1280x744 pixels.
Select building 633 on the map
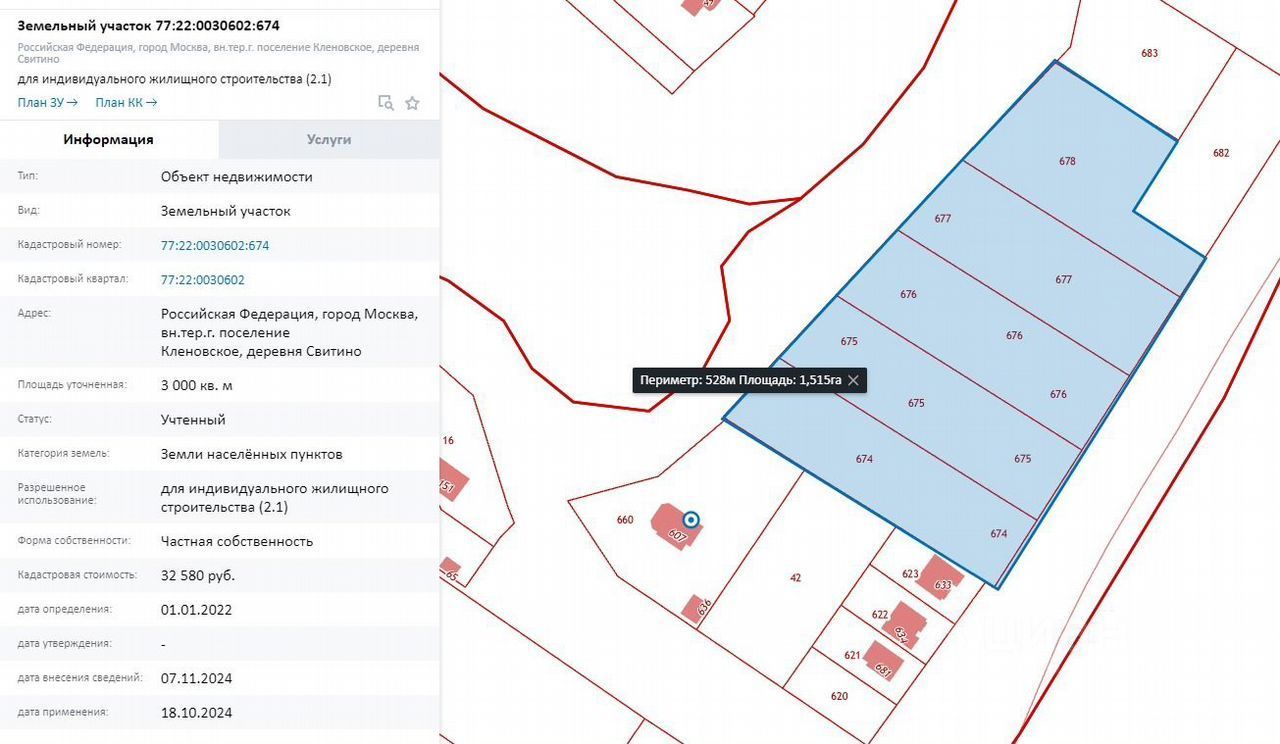[x=941, y=579]
